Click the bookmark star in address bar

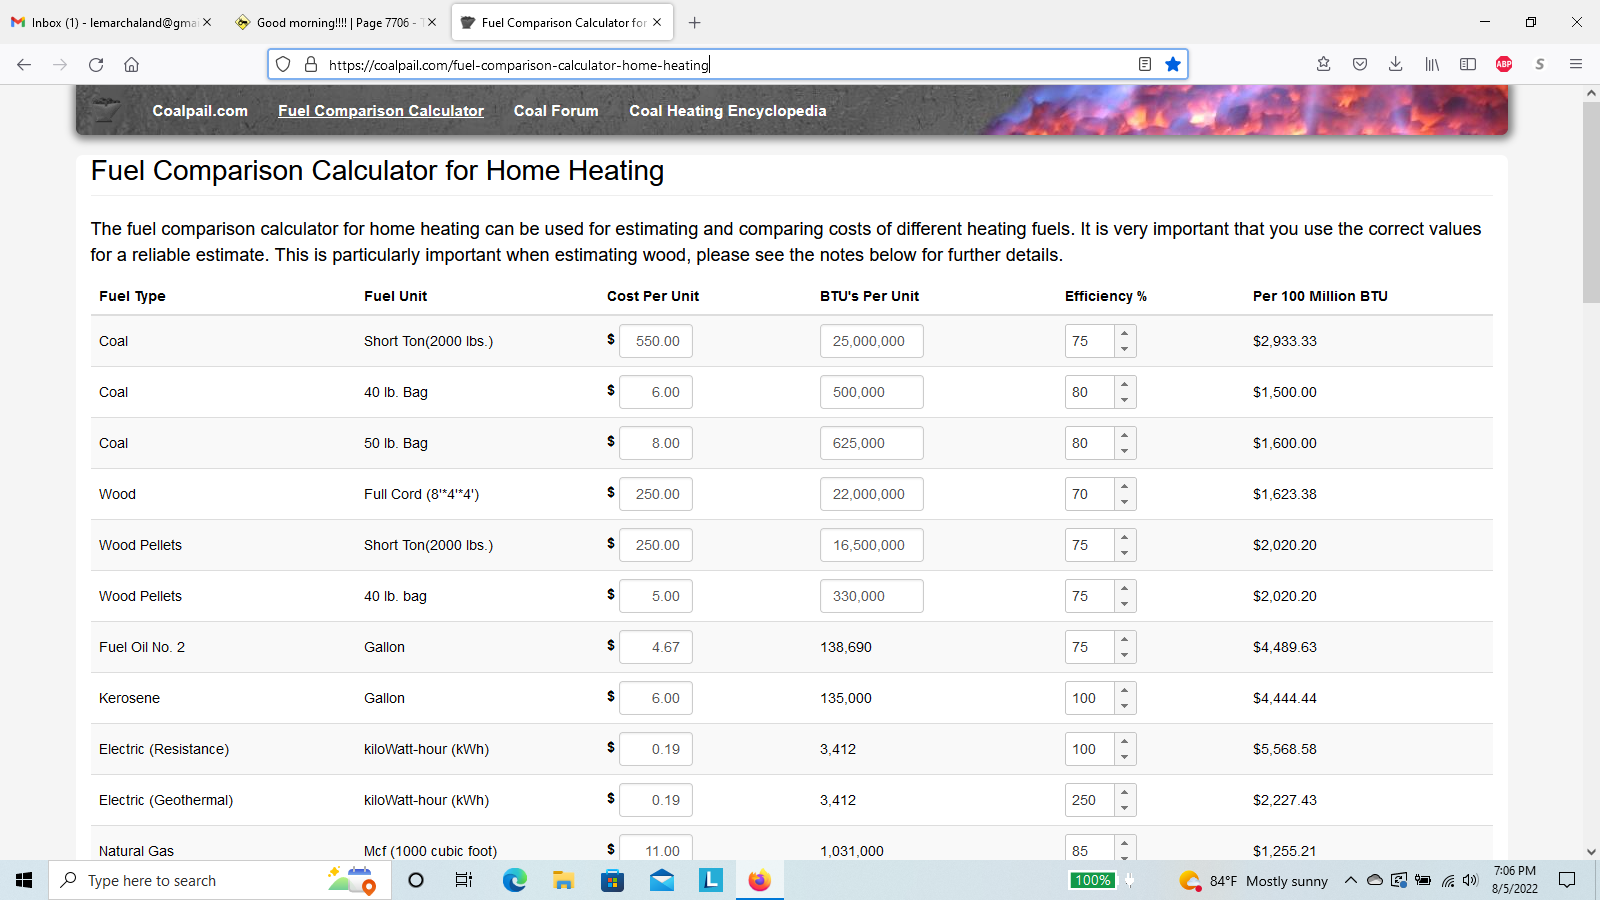pyautogui.click(x=1173, y=65)
